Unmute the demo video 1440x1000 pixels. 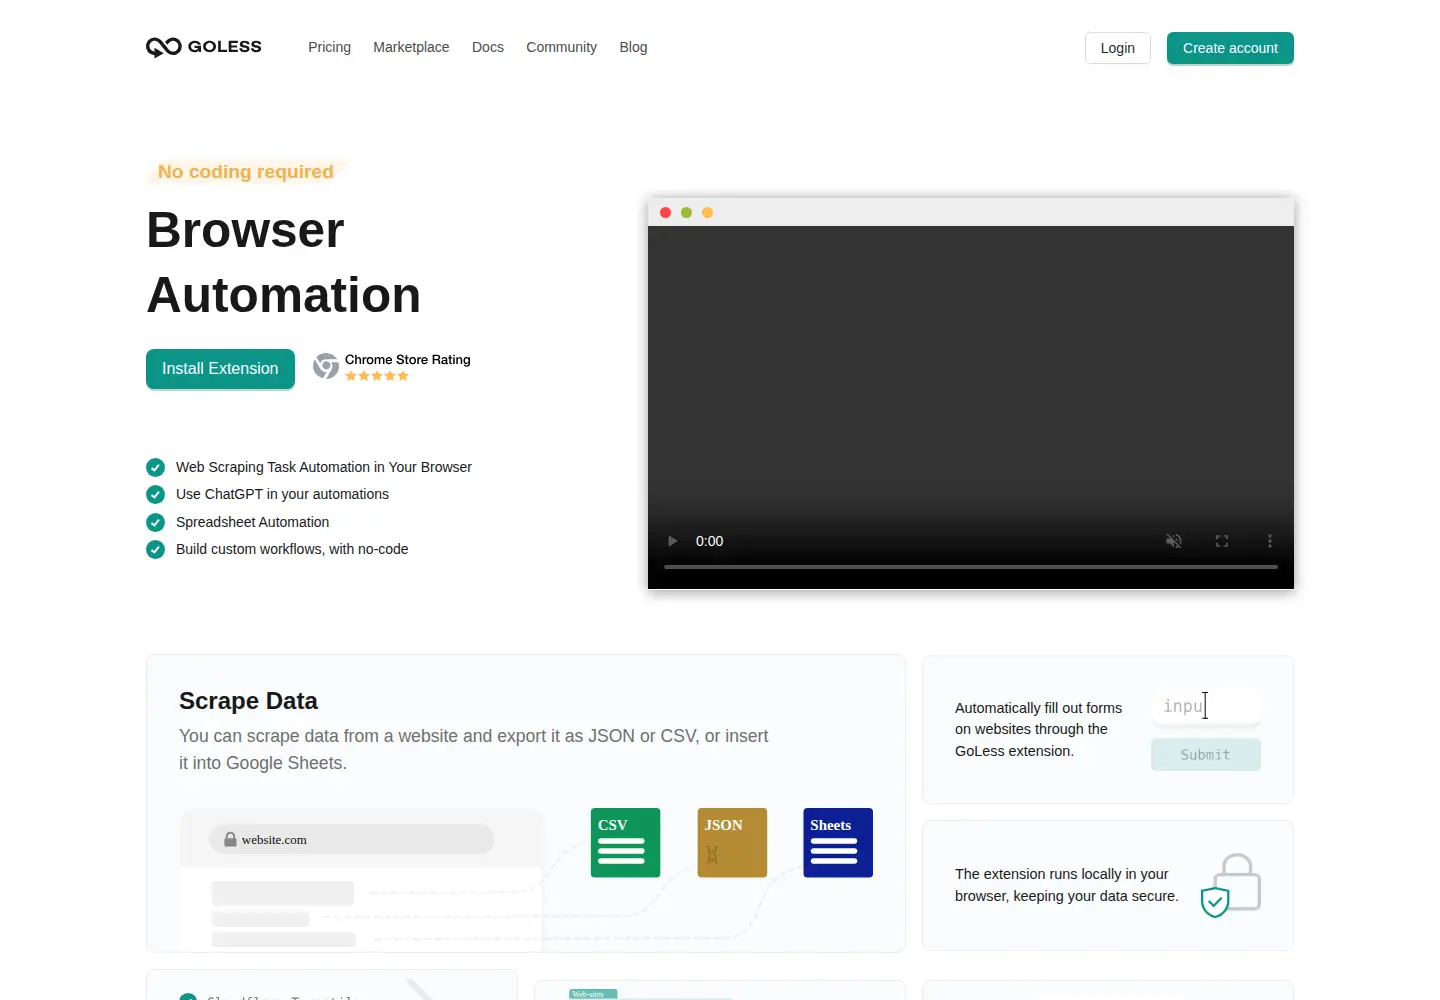click(x=1174, y=541)
